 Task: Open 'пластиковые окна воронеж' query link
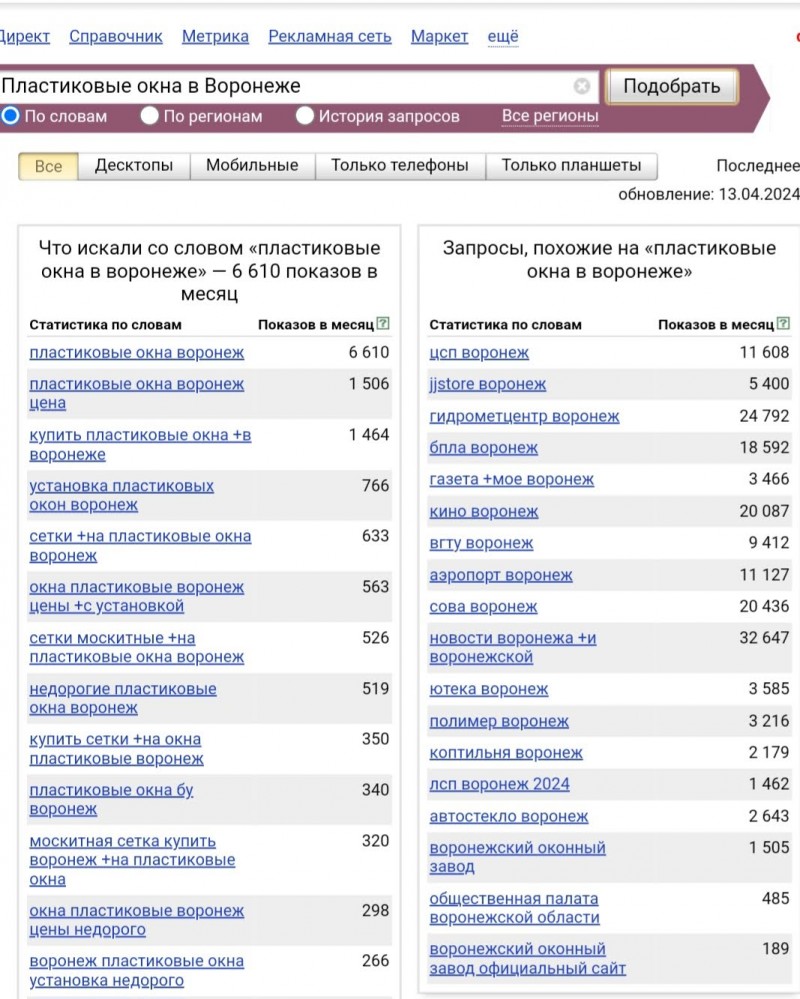tap(136, 352)
